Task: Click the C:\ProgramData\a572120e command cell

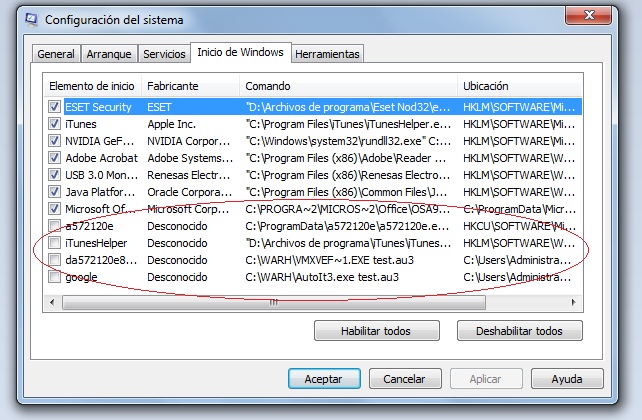Action: click(x=347, y=226)
